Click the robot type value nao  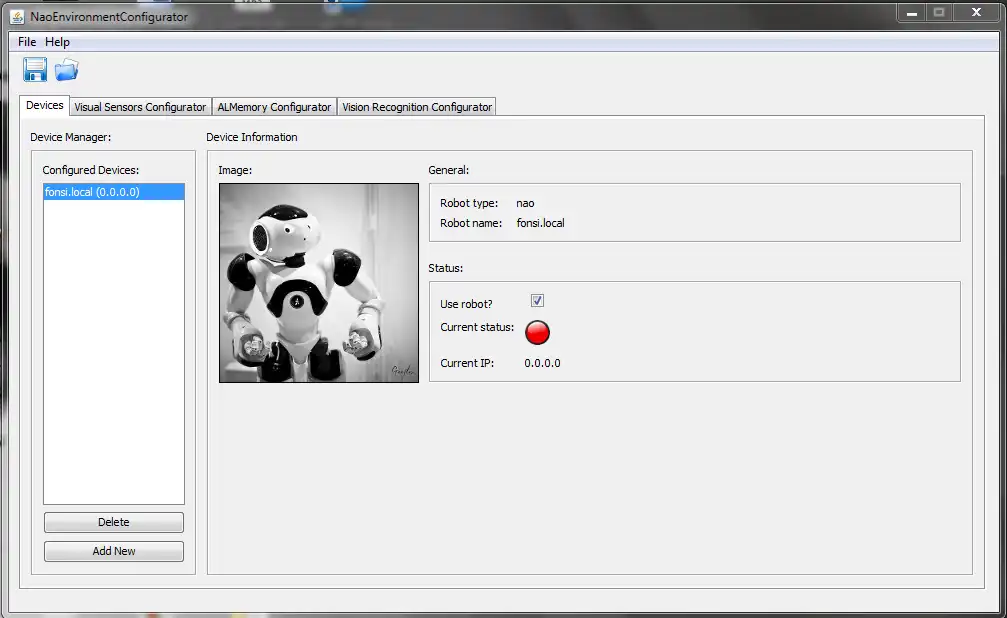[525, 203]
